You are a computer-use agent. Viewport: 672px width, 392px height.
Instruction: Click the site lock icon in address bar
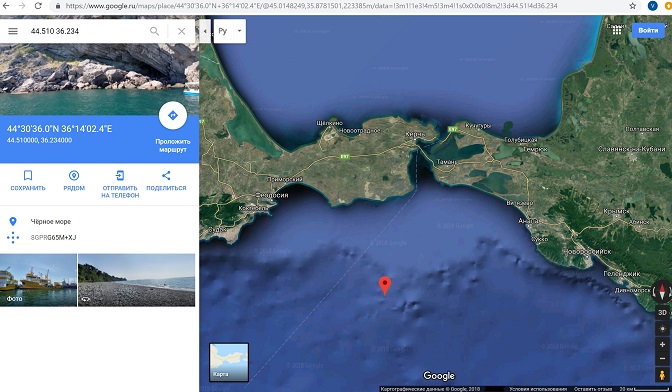click(58, 6)
